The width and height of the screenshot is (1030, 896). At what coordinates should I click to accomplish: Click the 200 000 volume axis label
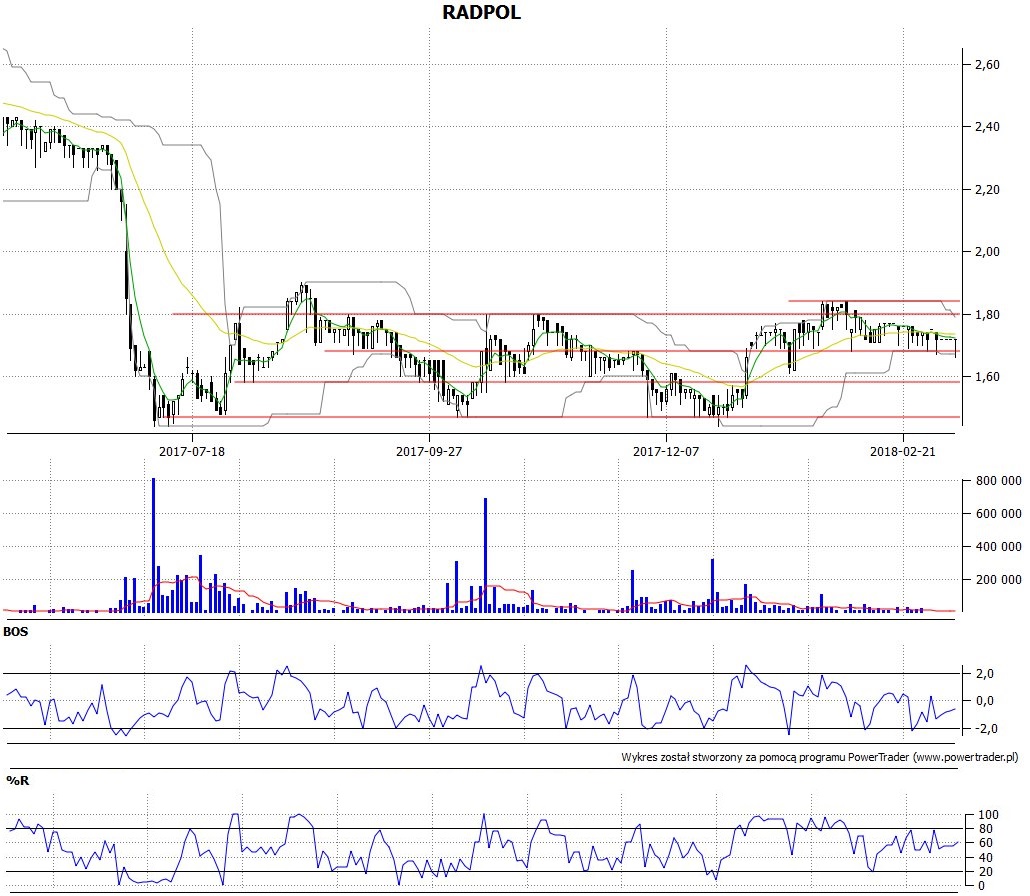coord(998,579)
